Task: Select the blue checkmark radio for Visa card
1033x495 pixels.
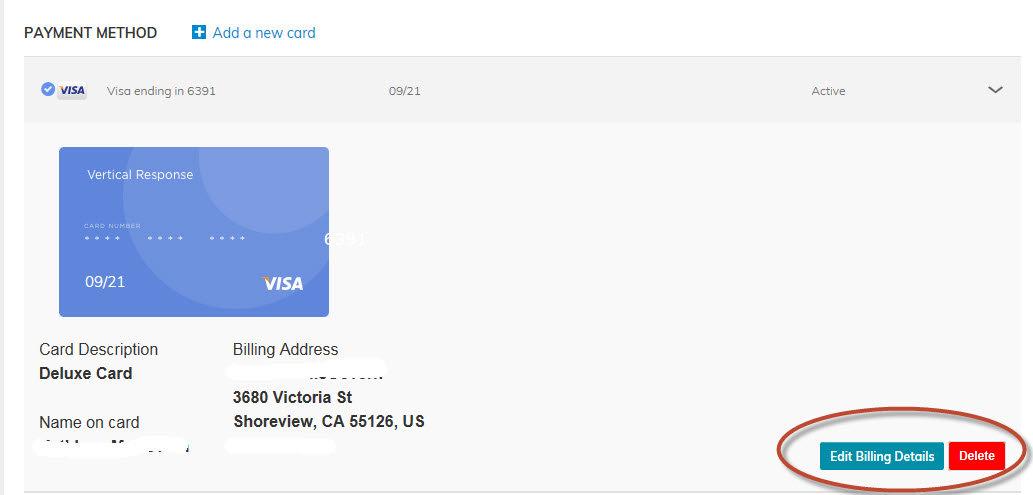Action: pos(47,90)
